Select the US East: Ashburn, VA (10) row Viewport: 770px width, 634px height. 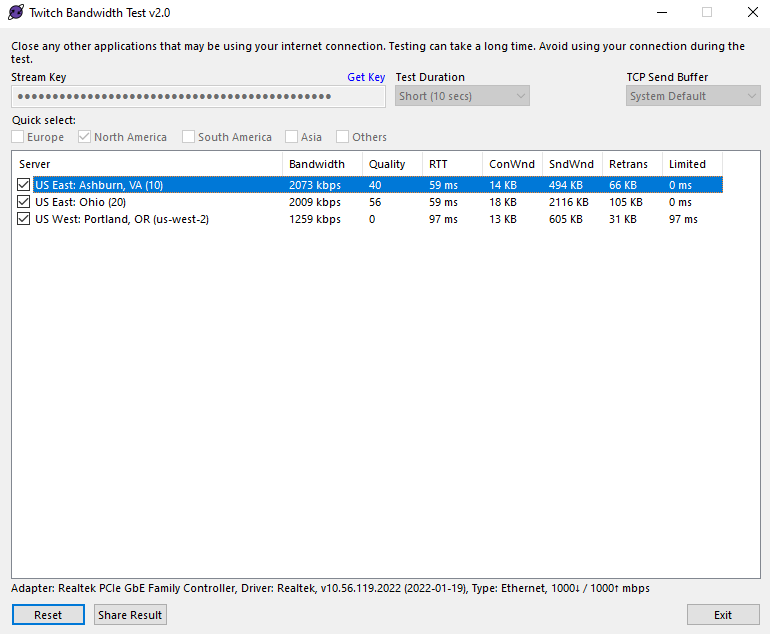[x=378, y=185]
